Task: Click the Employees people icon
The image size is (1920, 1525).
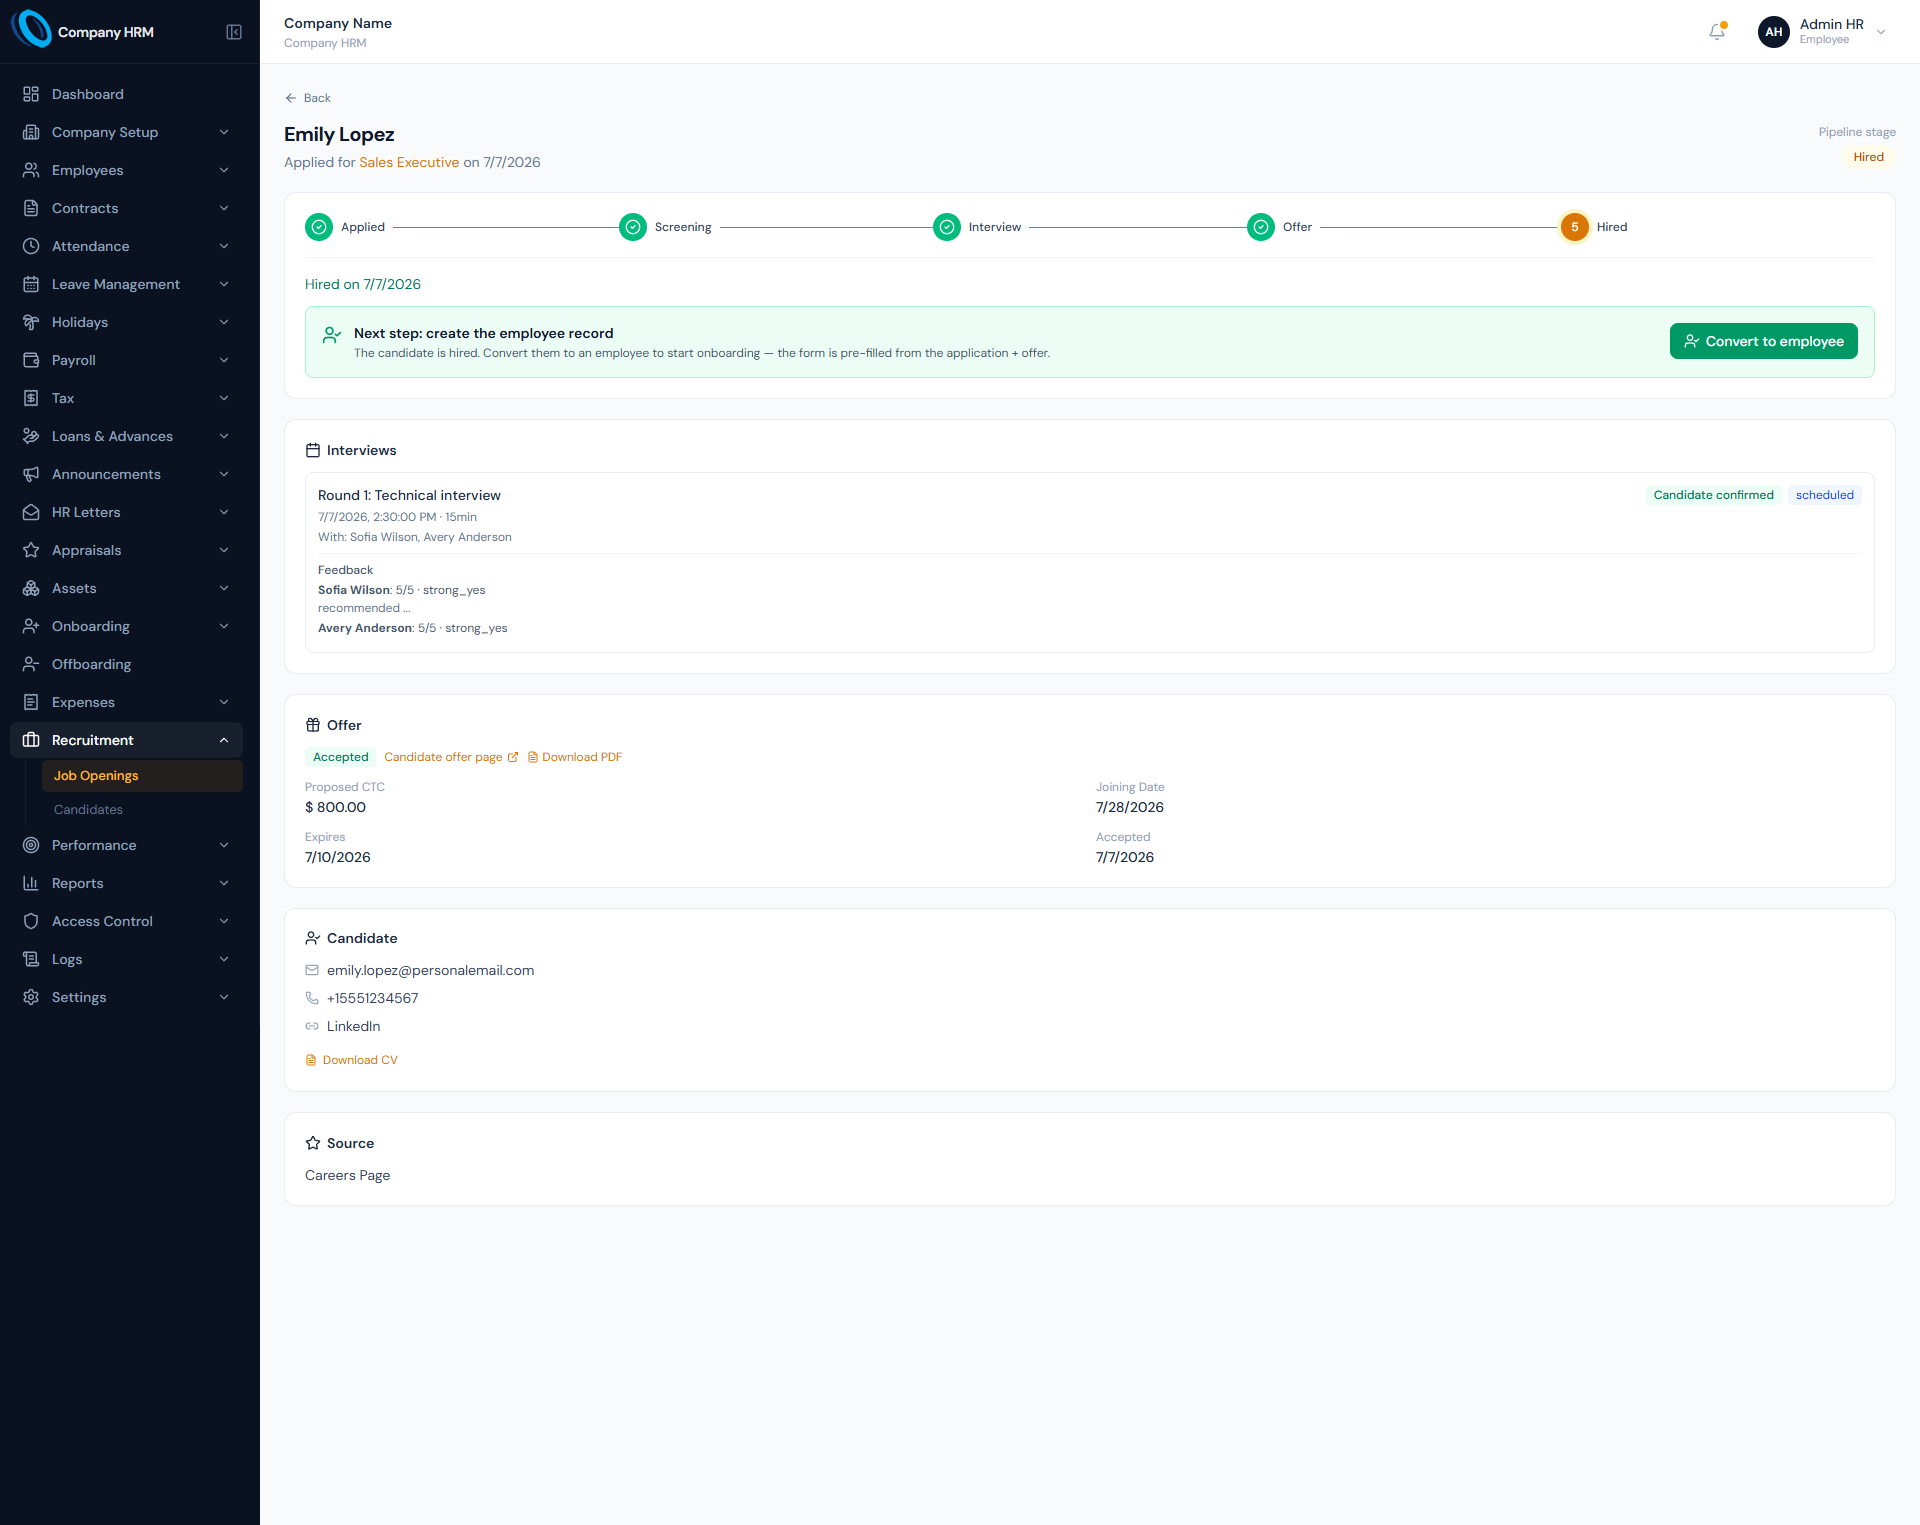Action: (x=31, y=170)
